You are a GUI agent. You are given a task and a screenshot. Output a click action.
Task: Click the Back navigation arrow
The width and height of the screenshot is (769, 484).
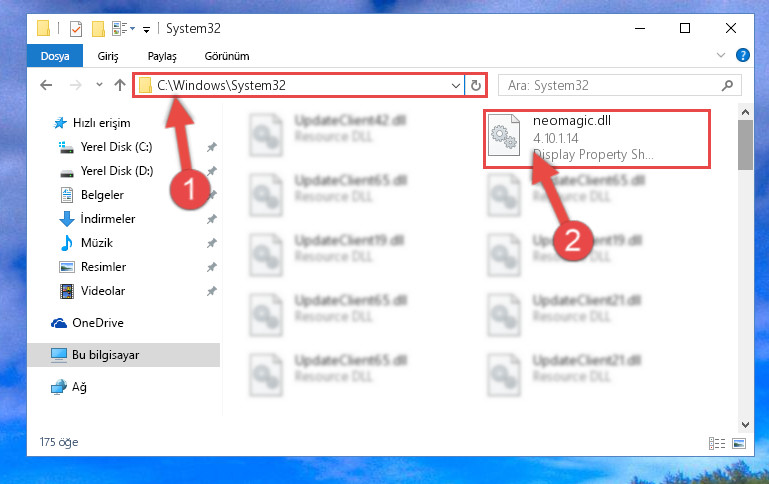46,85
